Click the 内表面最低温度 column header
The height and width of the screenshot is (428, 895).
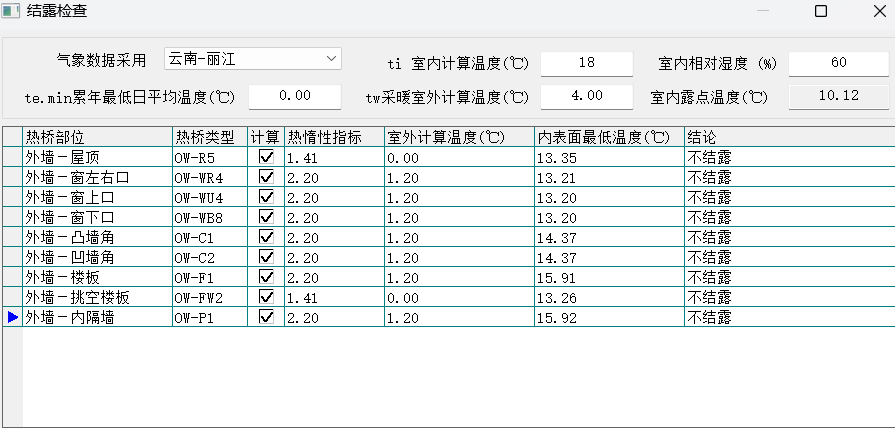click(x=609, y=136)
